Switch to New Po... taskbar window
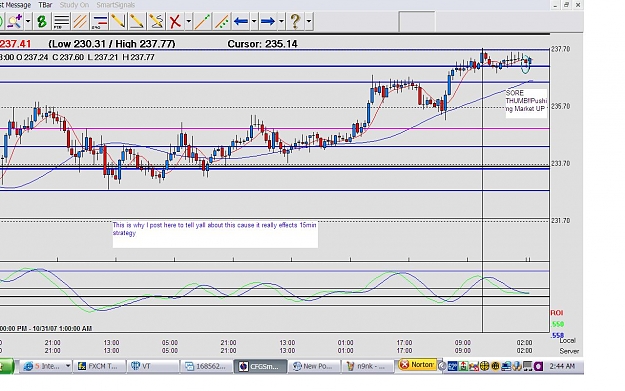This screenshot has height=391, width=625. click(314, 366)
